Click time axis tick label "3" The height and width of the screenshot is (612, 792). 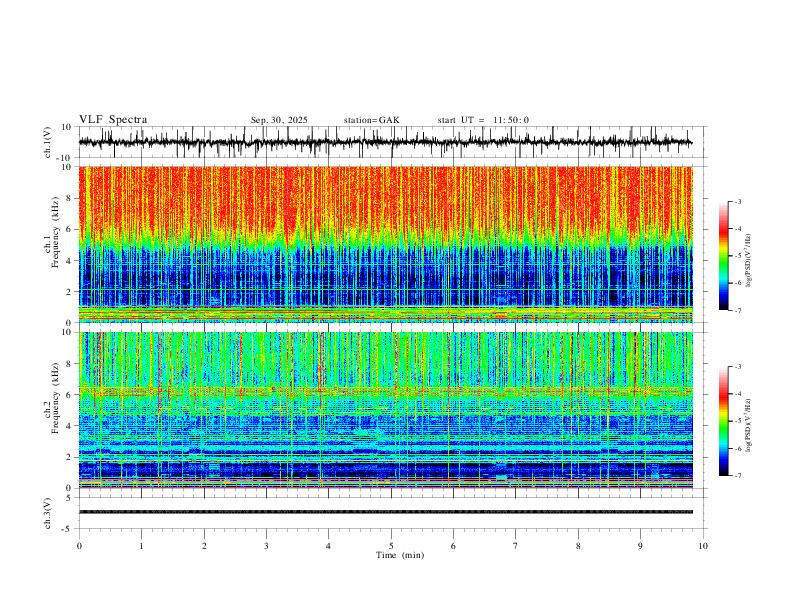(x=266, y=546)
